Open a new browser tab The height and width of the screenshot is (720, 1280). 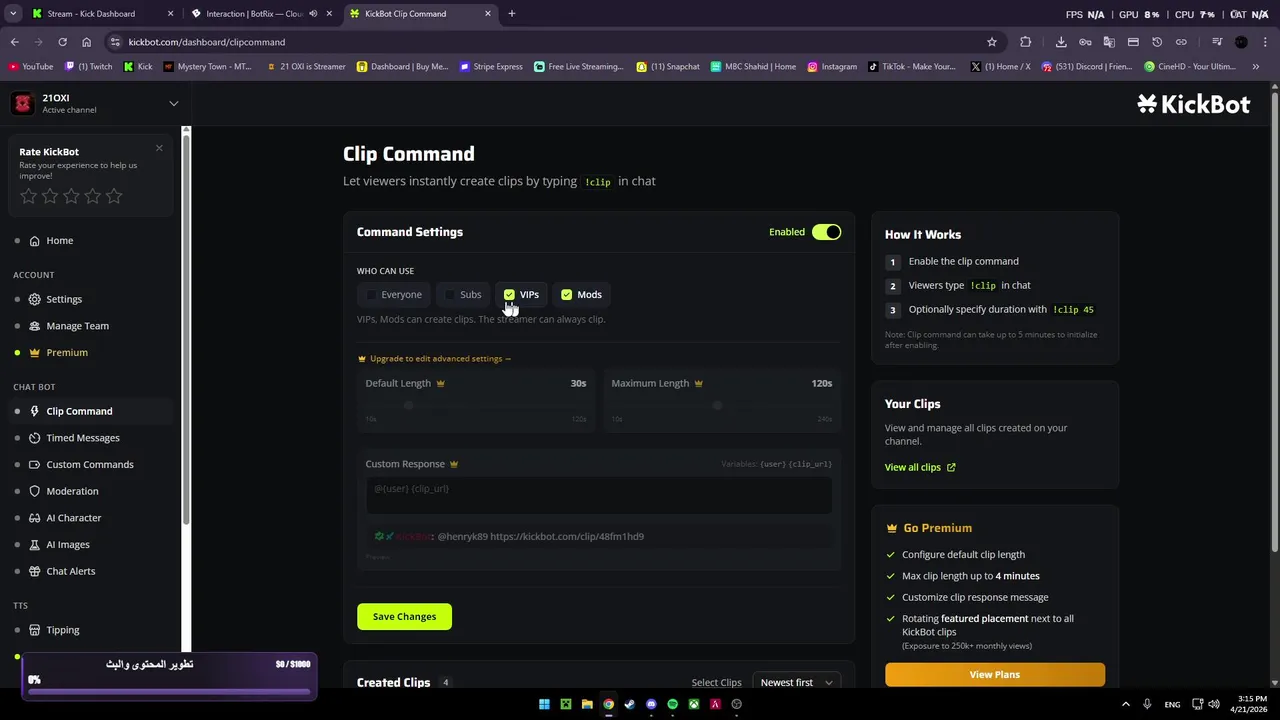(512, 14)
